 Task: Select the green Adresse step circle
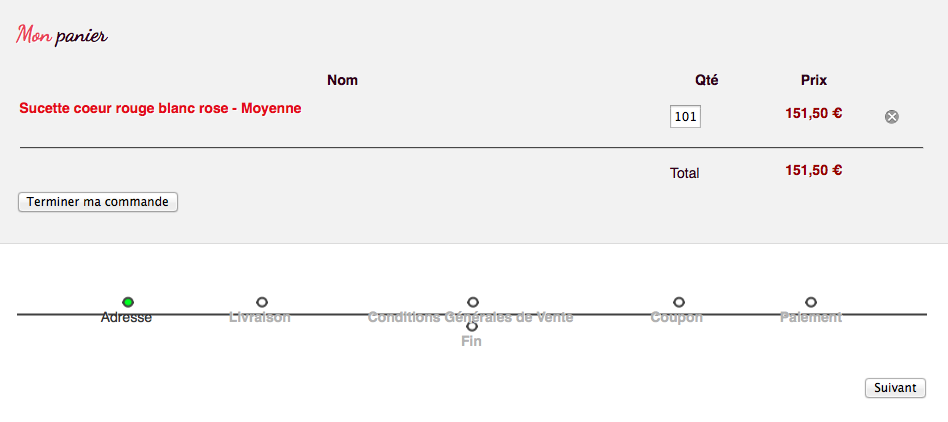[128, 302]
